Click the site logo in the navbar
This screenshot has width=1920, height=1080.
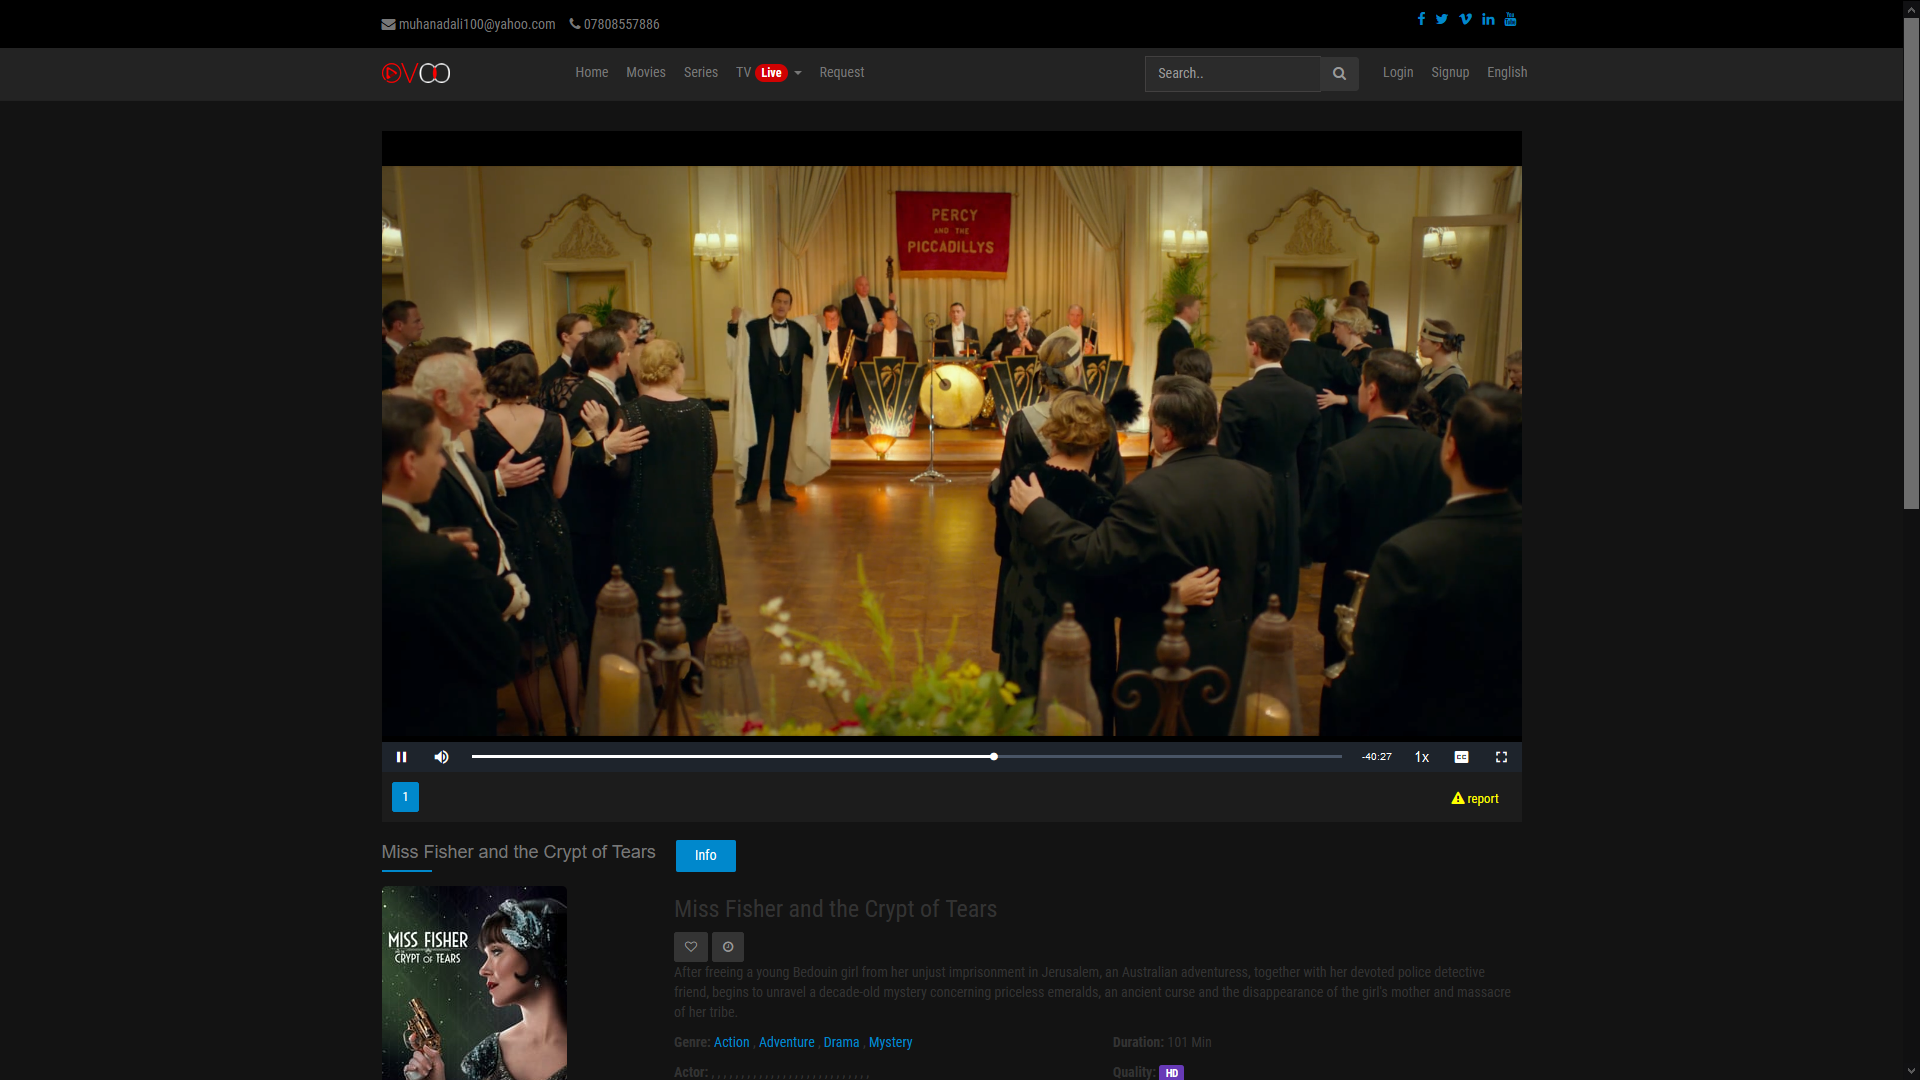click(415, 72)
